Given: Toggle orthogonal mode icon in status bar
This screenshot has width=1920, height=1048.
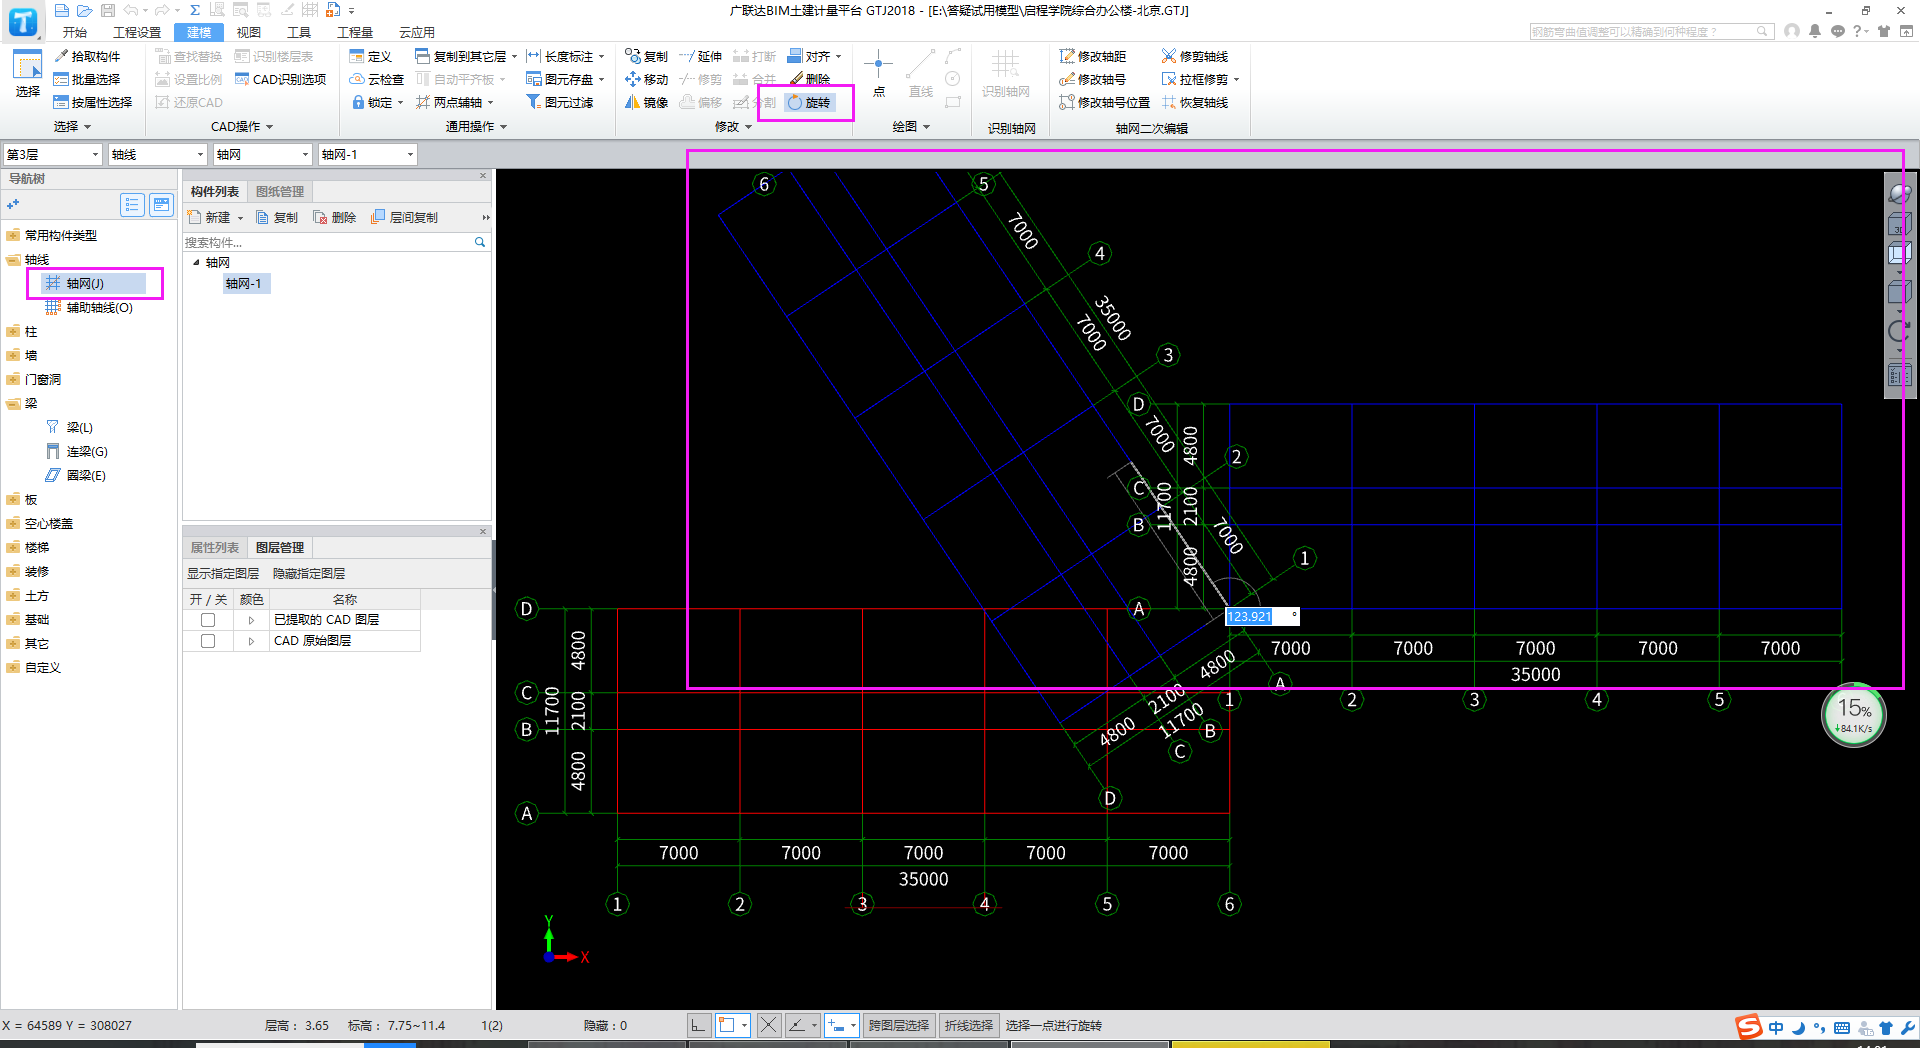Looking at the screenshot, I should tap(699, 1025).
